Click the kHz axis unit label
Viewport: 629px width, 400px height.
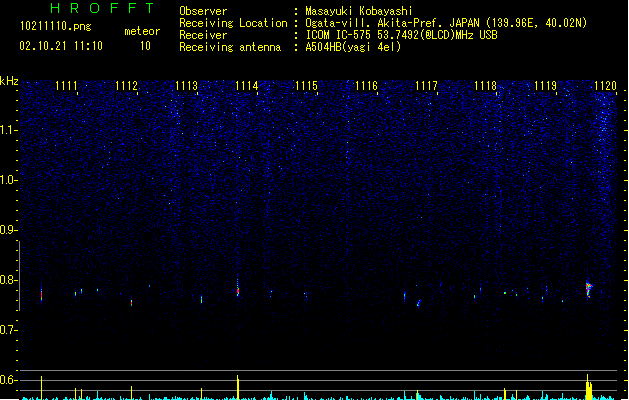(x=9, y=81)
